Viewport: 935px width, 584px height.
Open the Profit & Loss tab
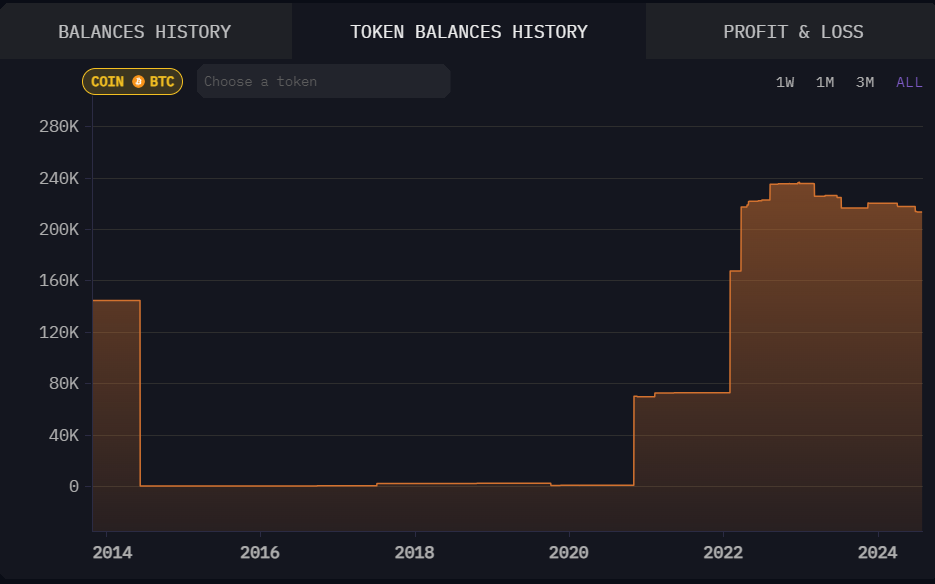click(792, 32)
